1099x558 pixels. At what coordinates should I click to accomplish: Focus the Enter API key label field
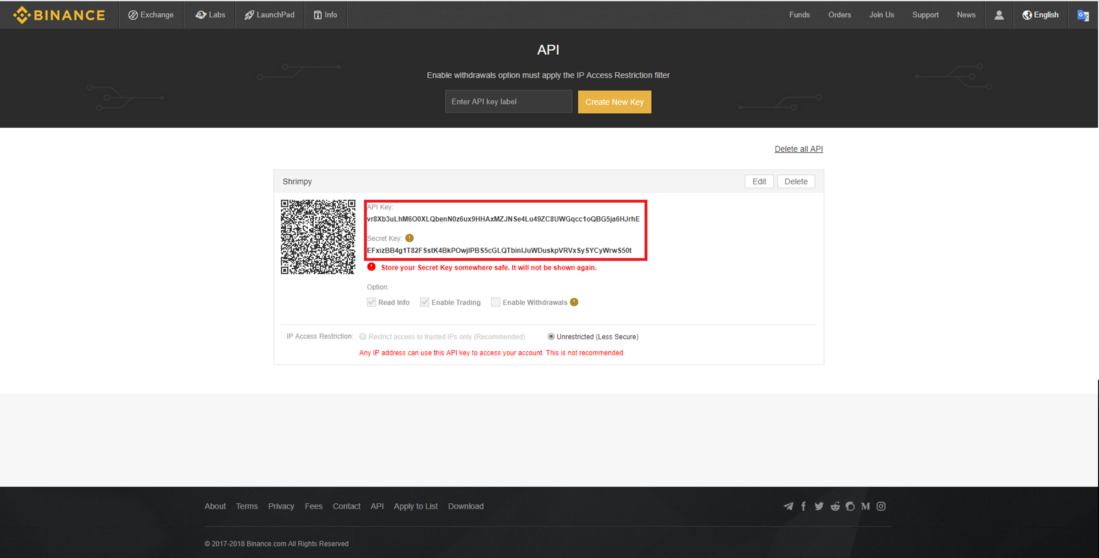508,102
